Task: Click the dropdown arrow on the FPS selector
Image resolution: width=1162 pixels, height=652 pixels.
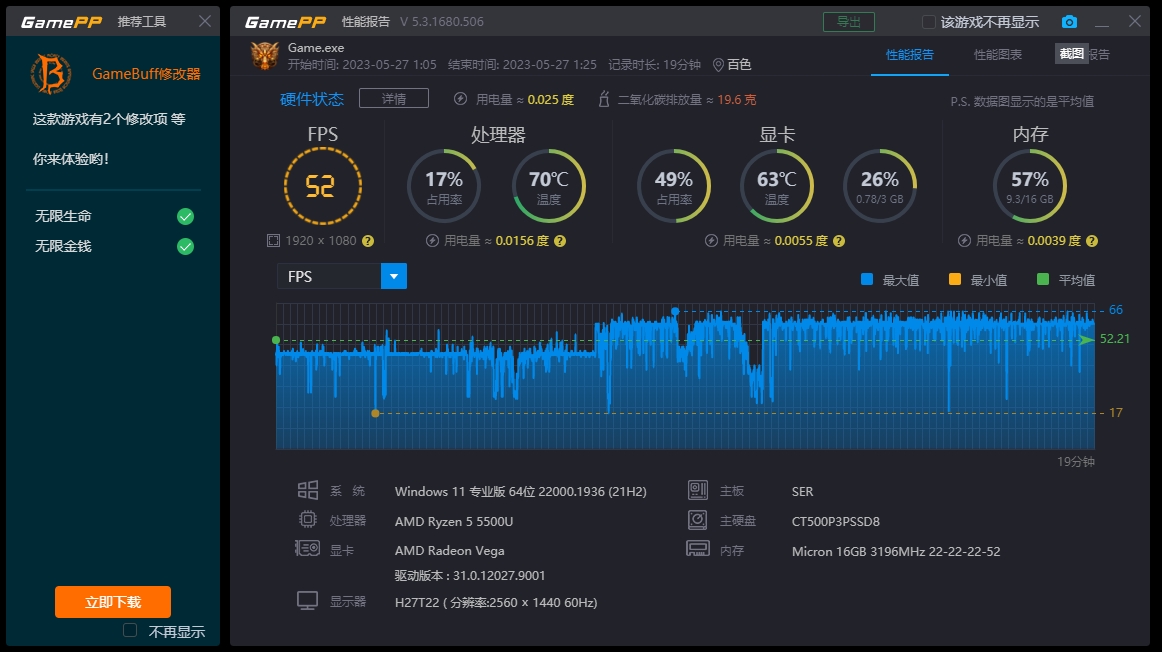Action: pos(395,276)
